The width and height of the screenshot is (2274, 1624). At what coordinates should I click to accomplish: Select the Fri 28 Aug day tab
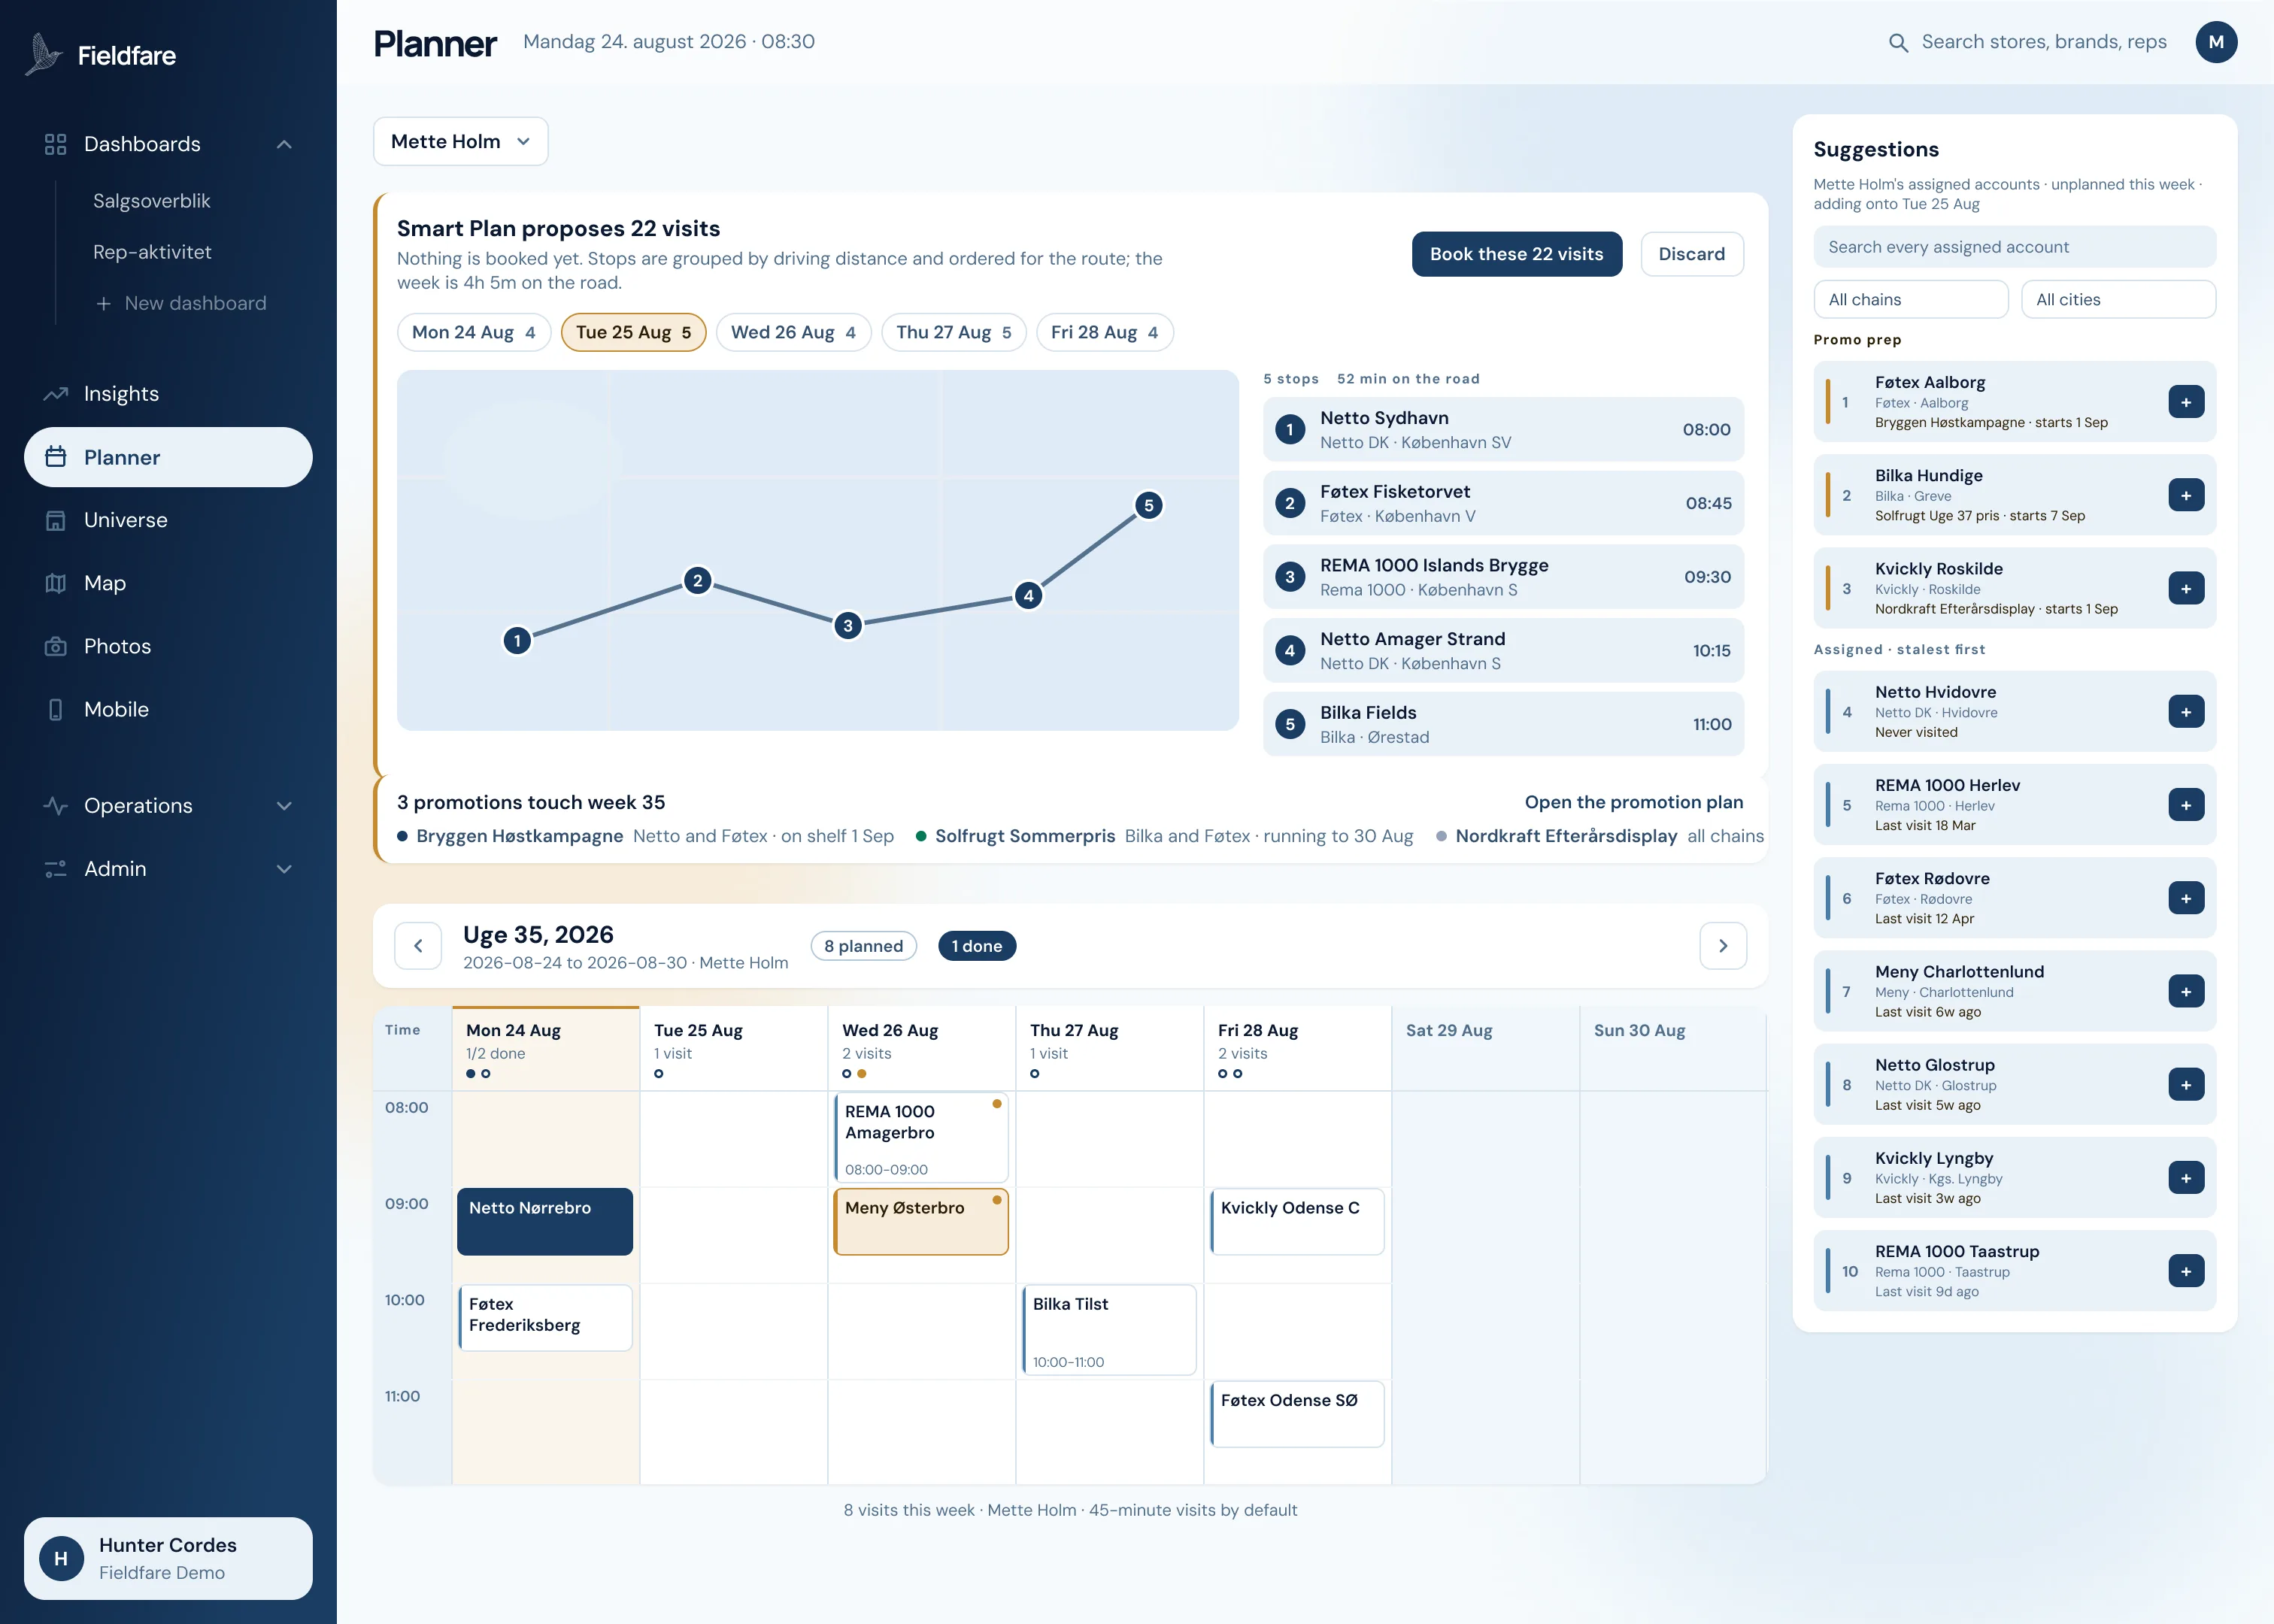click(1104, 332)
